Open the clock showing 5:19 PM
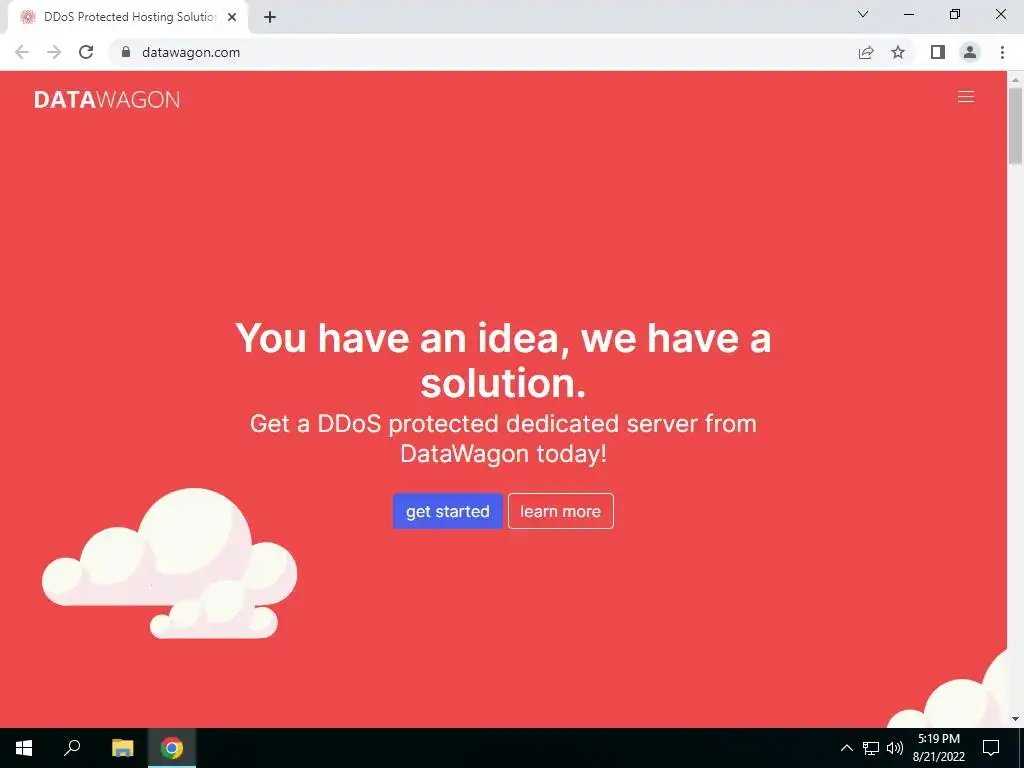The image size is (1024, 768). point(938,748)
